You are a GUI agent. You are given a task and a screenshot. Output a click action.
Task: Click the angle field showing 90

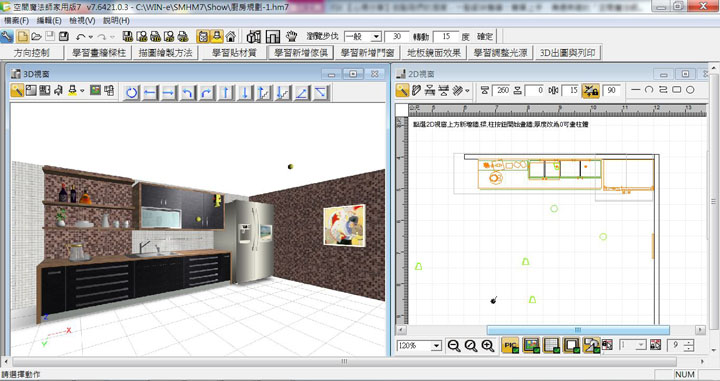(611, 90)
